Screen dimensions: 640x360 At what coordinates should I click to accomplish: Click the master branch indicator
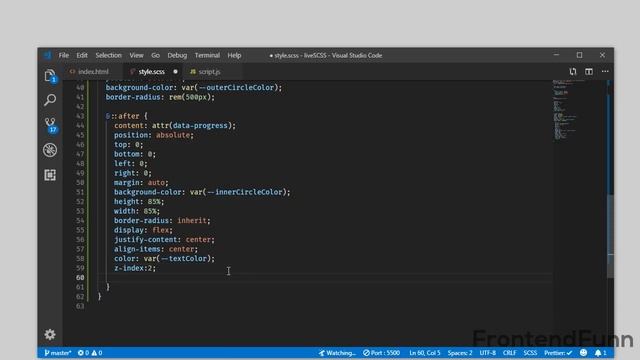pos(58,353)
